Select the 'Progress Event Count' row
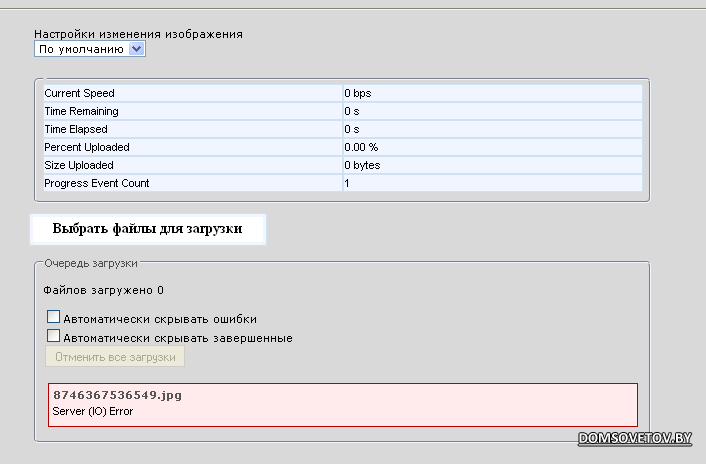Image resolution: width=706 pixels, height=464 pixels. coord(343,183)
